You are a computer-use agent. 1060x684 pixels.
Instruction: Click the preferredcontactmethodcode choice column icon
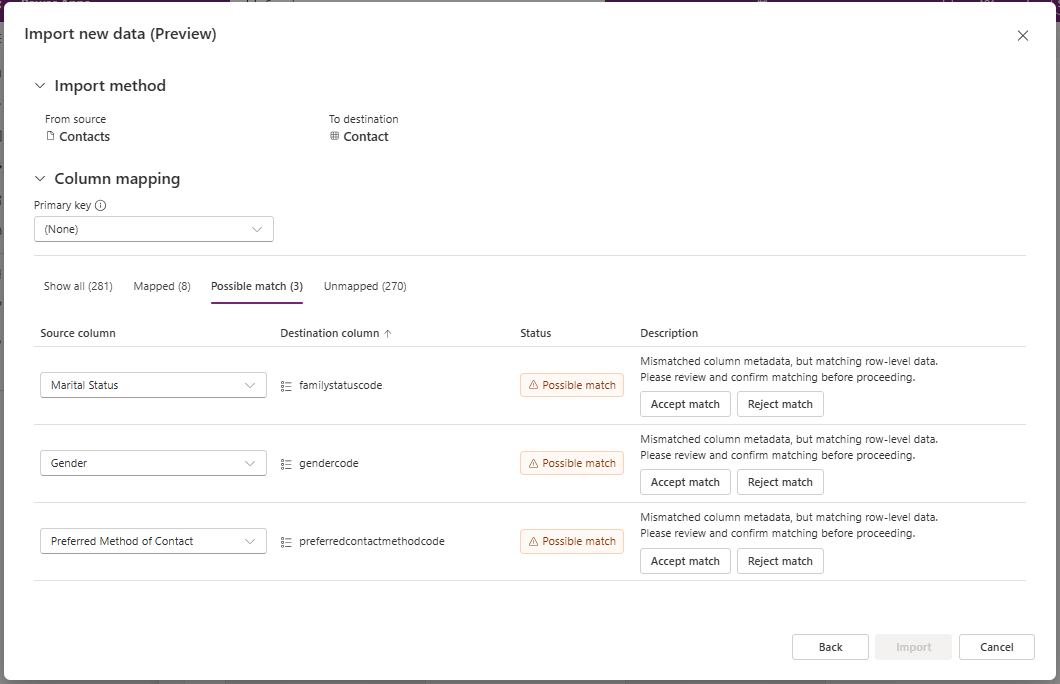(x=286, y=542)
